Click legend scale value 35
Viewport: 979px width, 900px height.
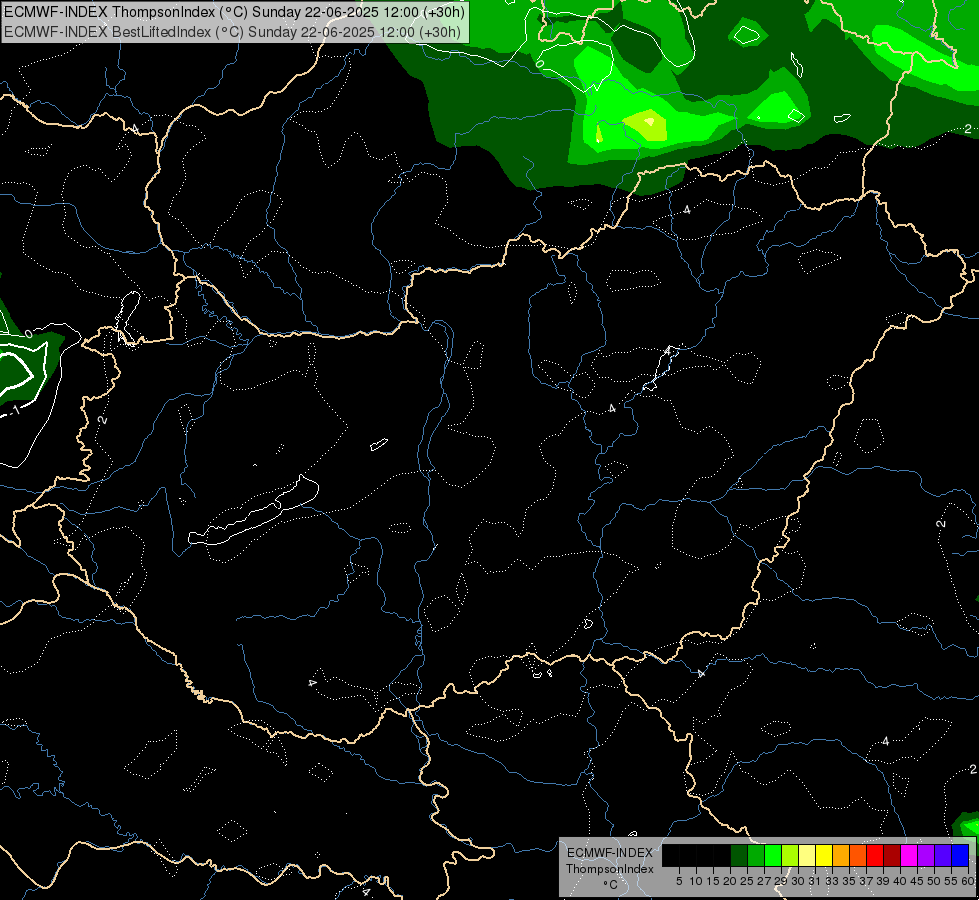tap(849, 881)
